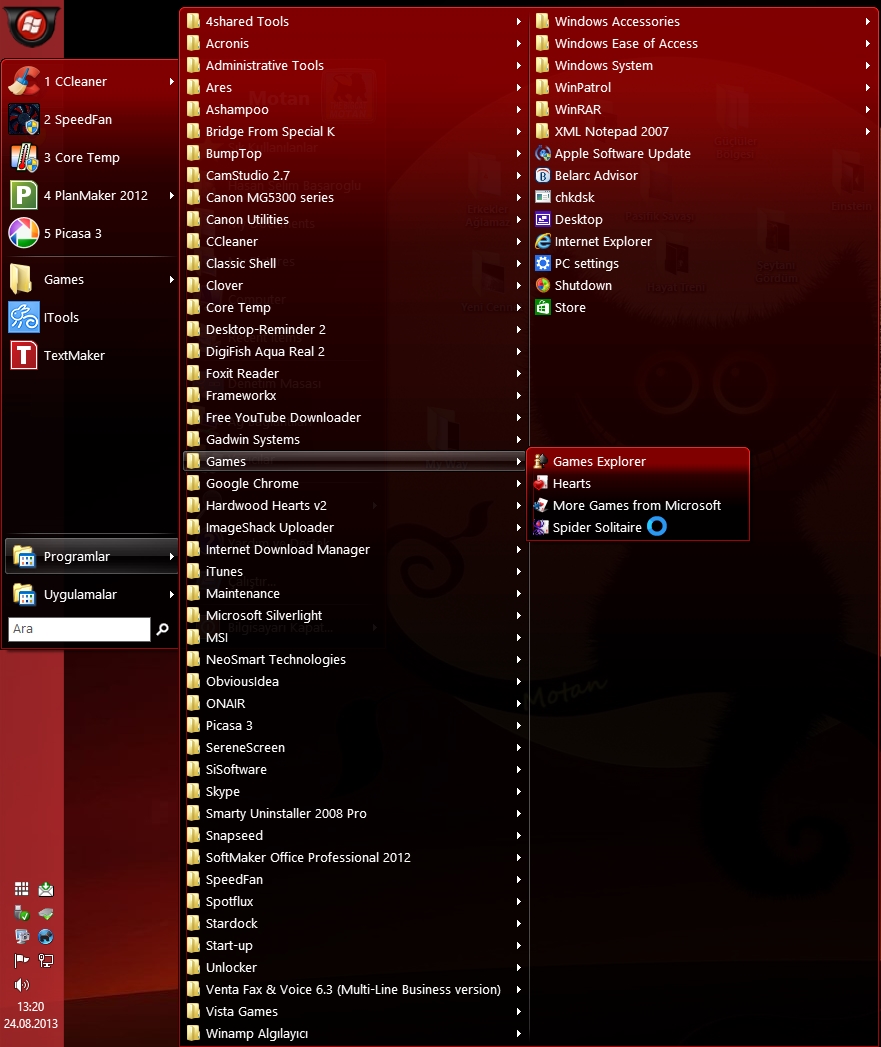Click the iTools icon
The height and width of the screenshot is (1047, 881).
point(24,317)
